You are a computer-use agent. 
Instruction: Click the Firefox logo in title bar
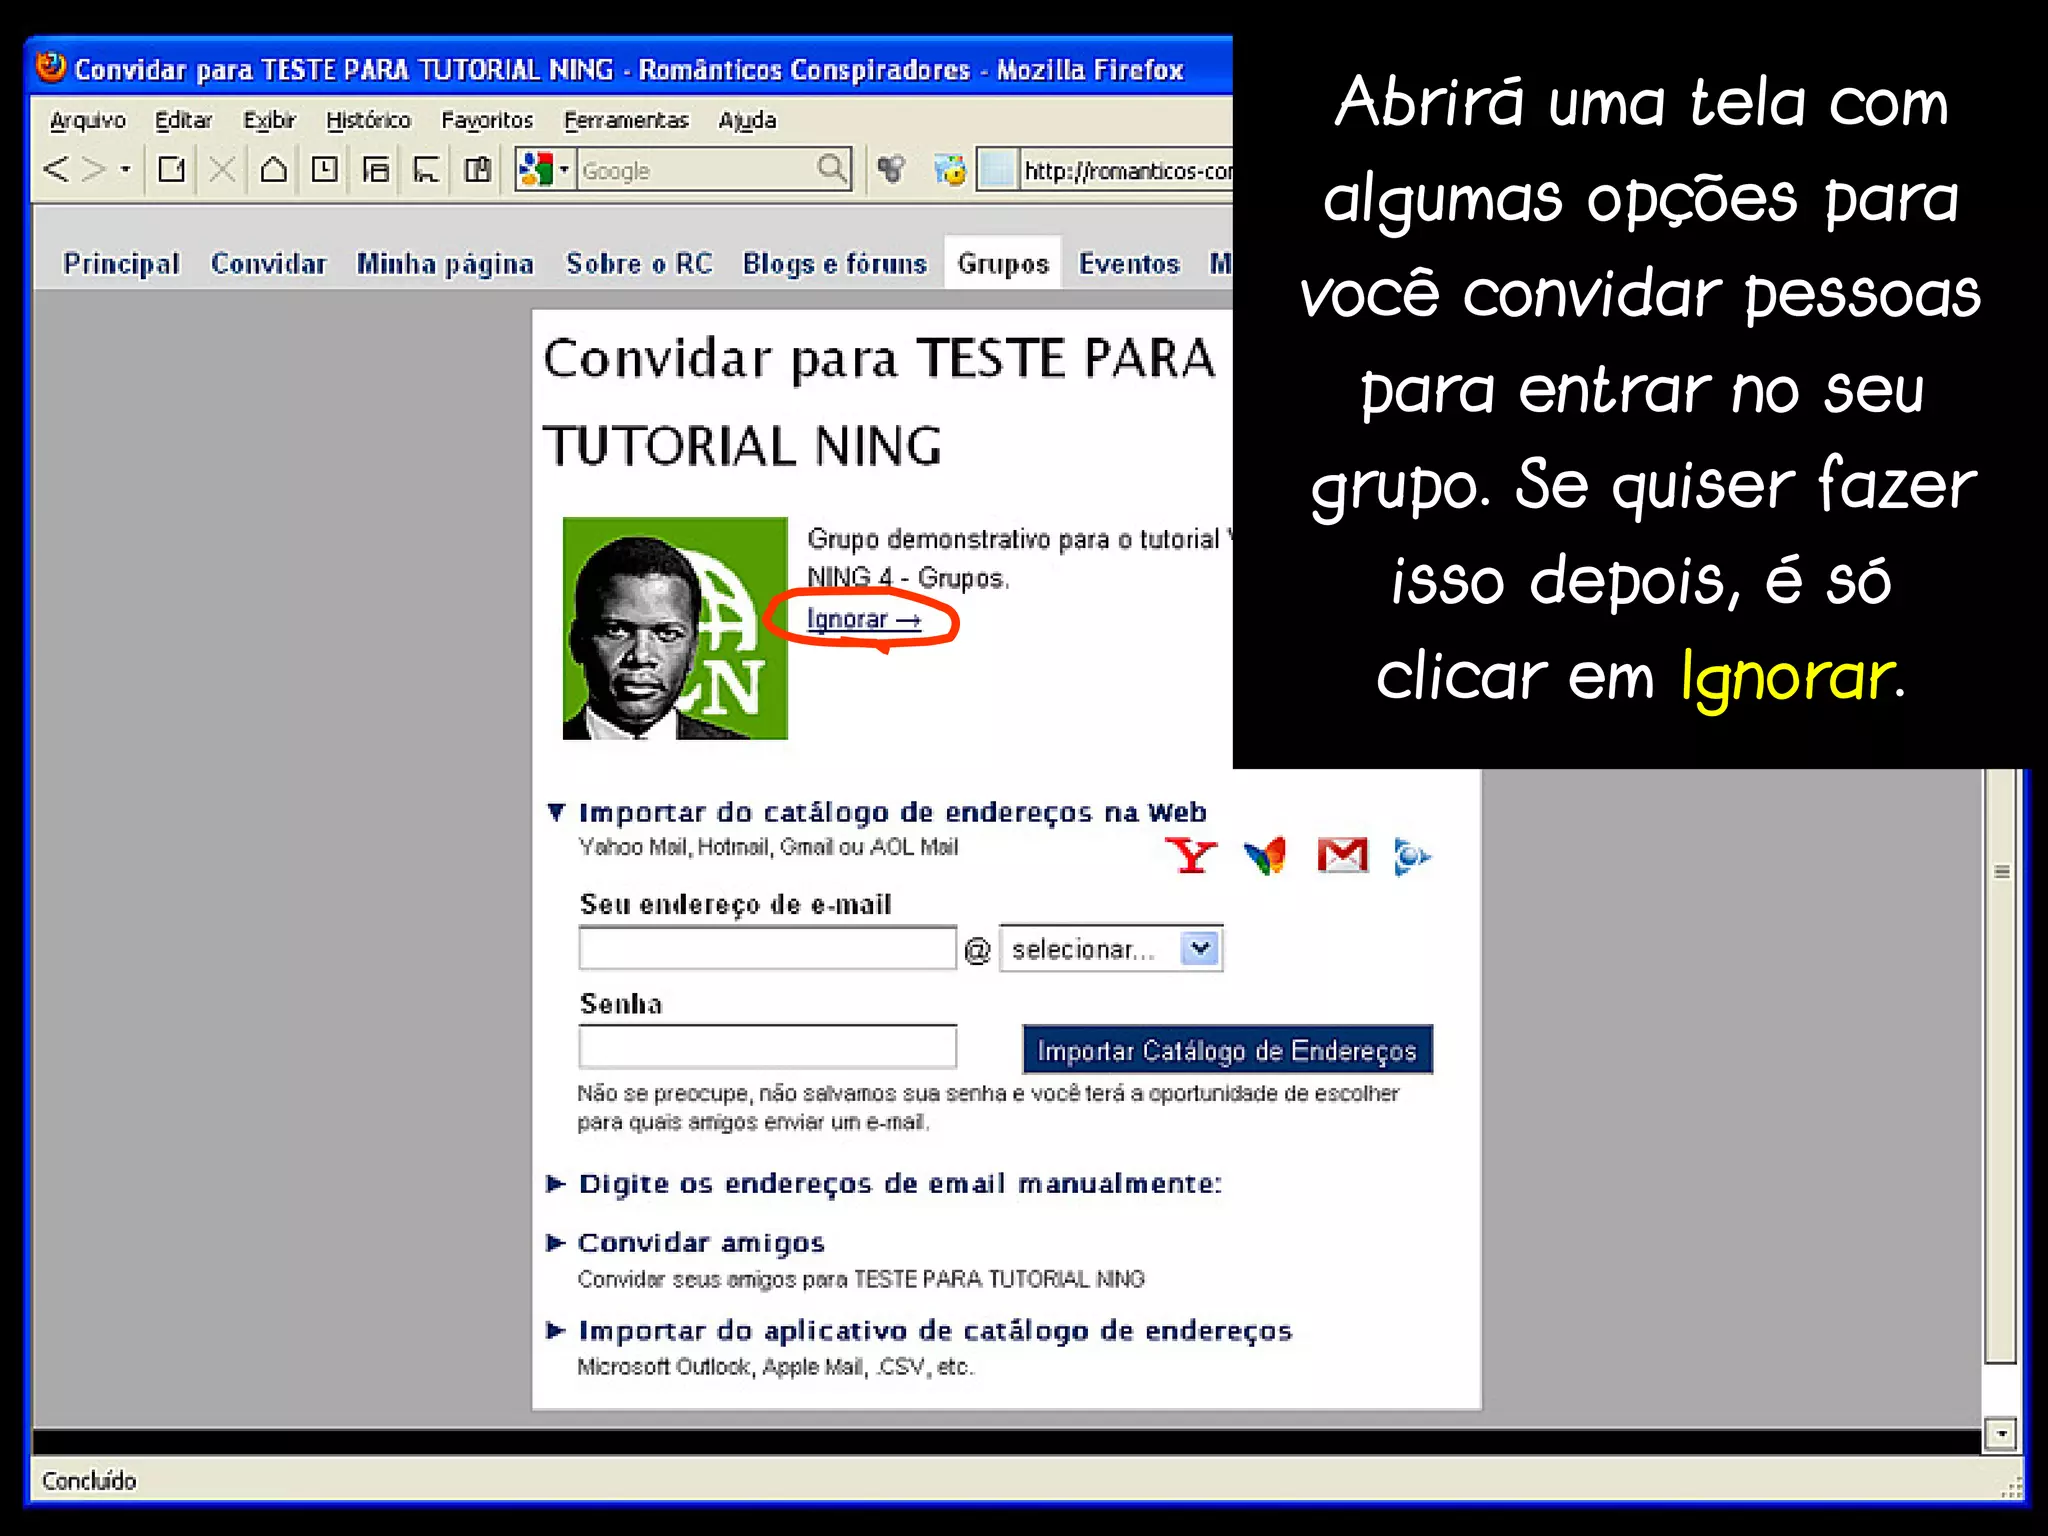pos(51,68)
